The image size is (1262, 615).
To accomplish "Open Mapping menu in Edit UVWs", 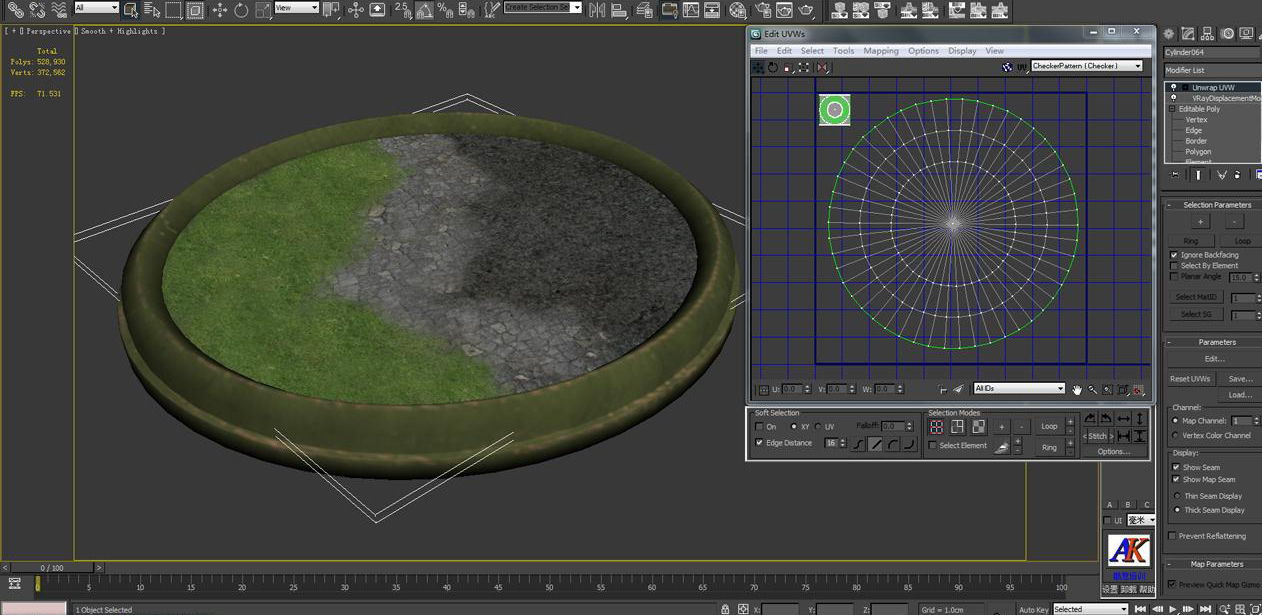I will click(881, 51).
